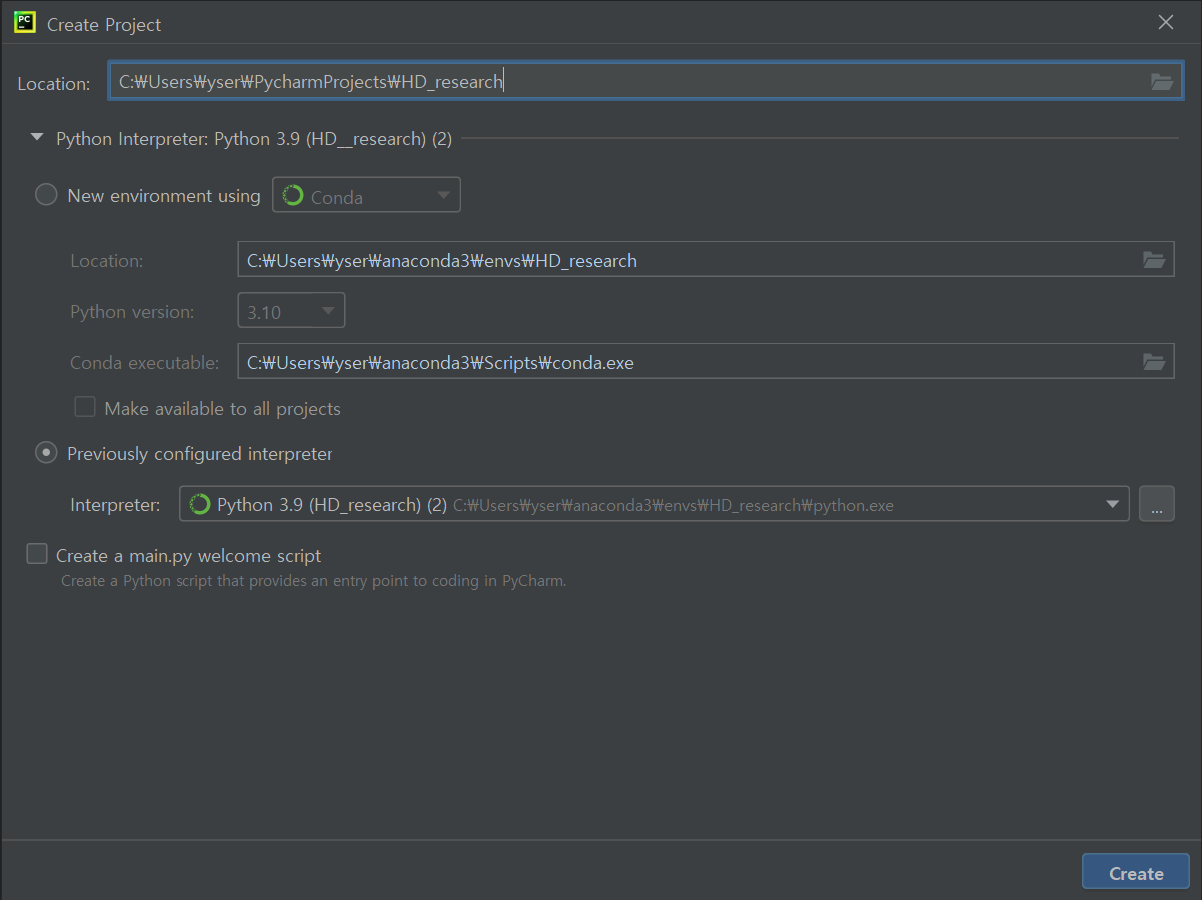Click the welcome script description text
The image size is (1202, 900).
(314, 580)
